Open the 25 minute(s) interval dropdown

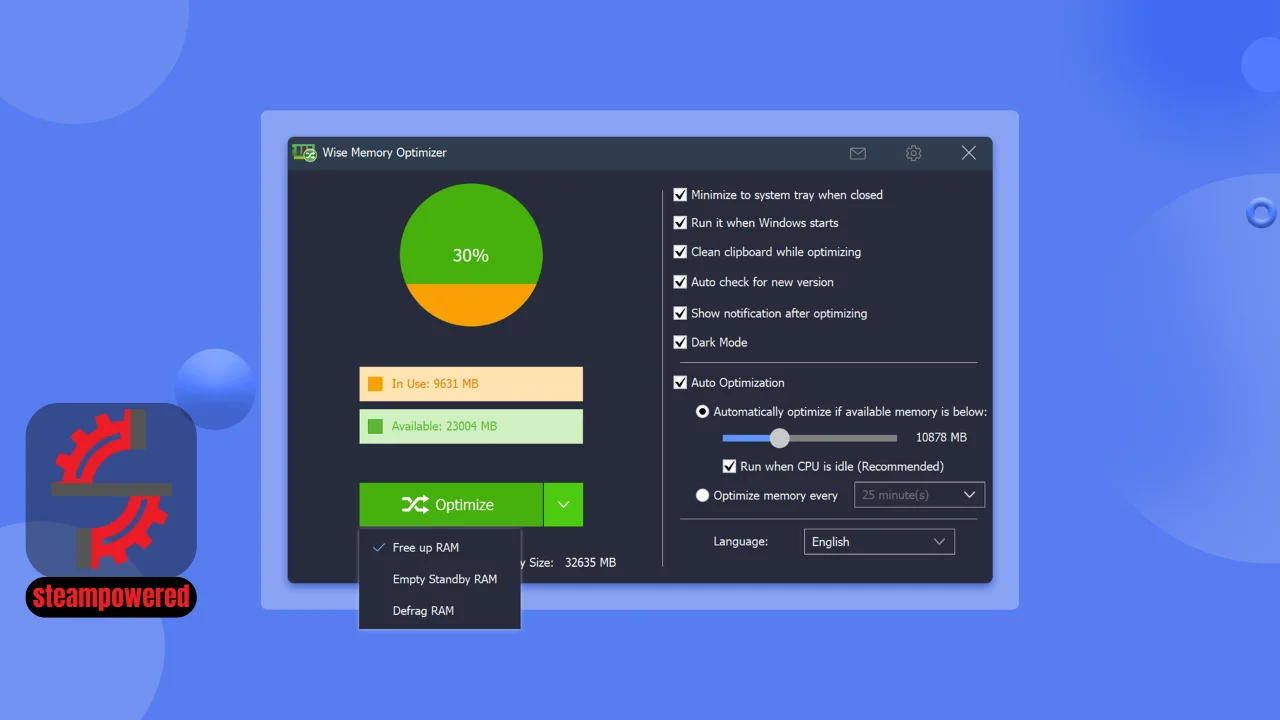919,495
